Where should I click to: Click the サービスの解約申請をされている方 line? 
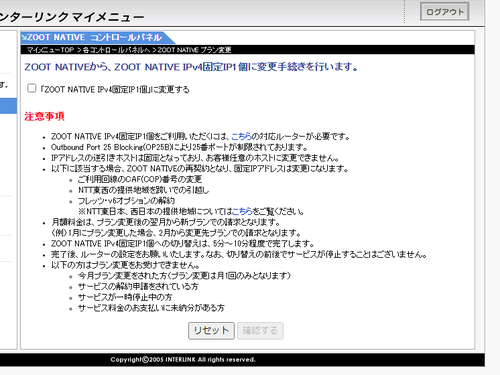[138, 286]
